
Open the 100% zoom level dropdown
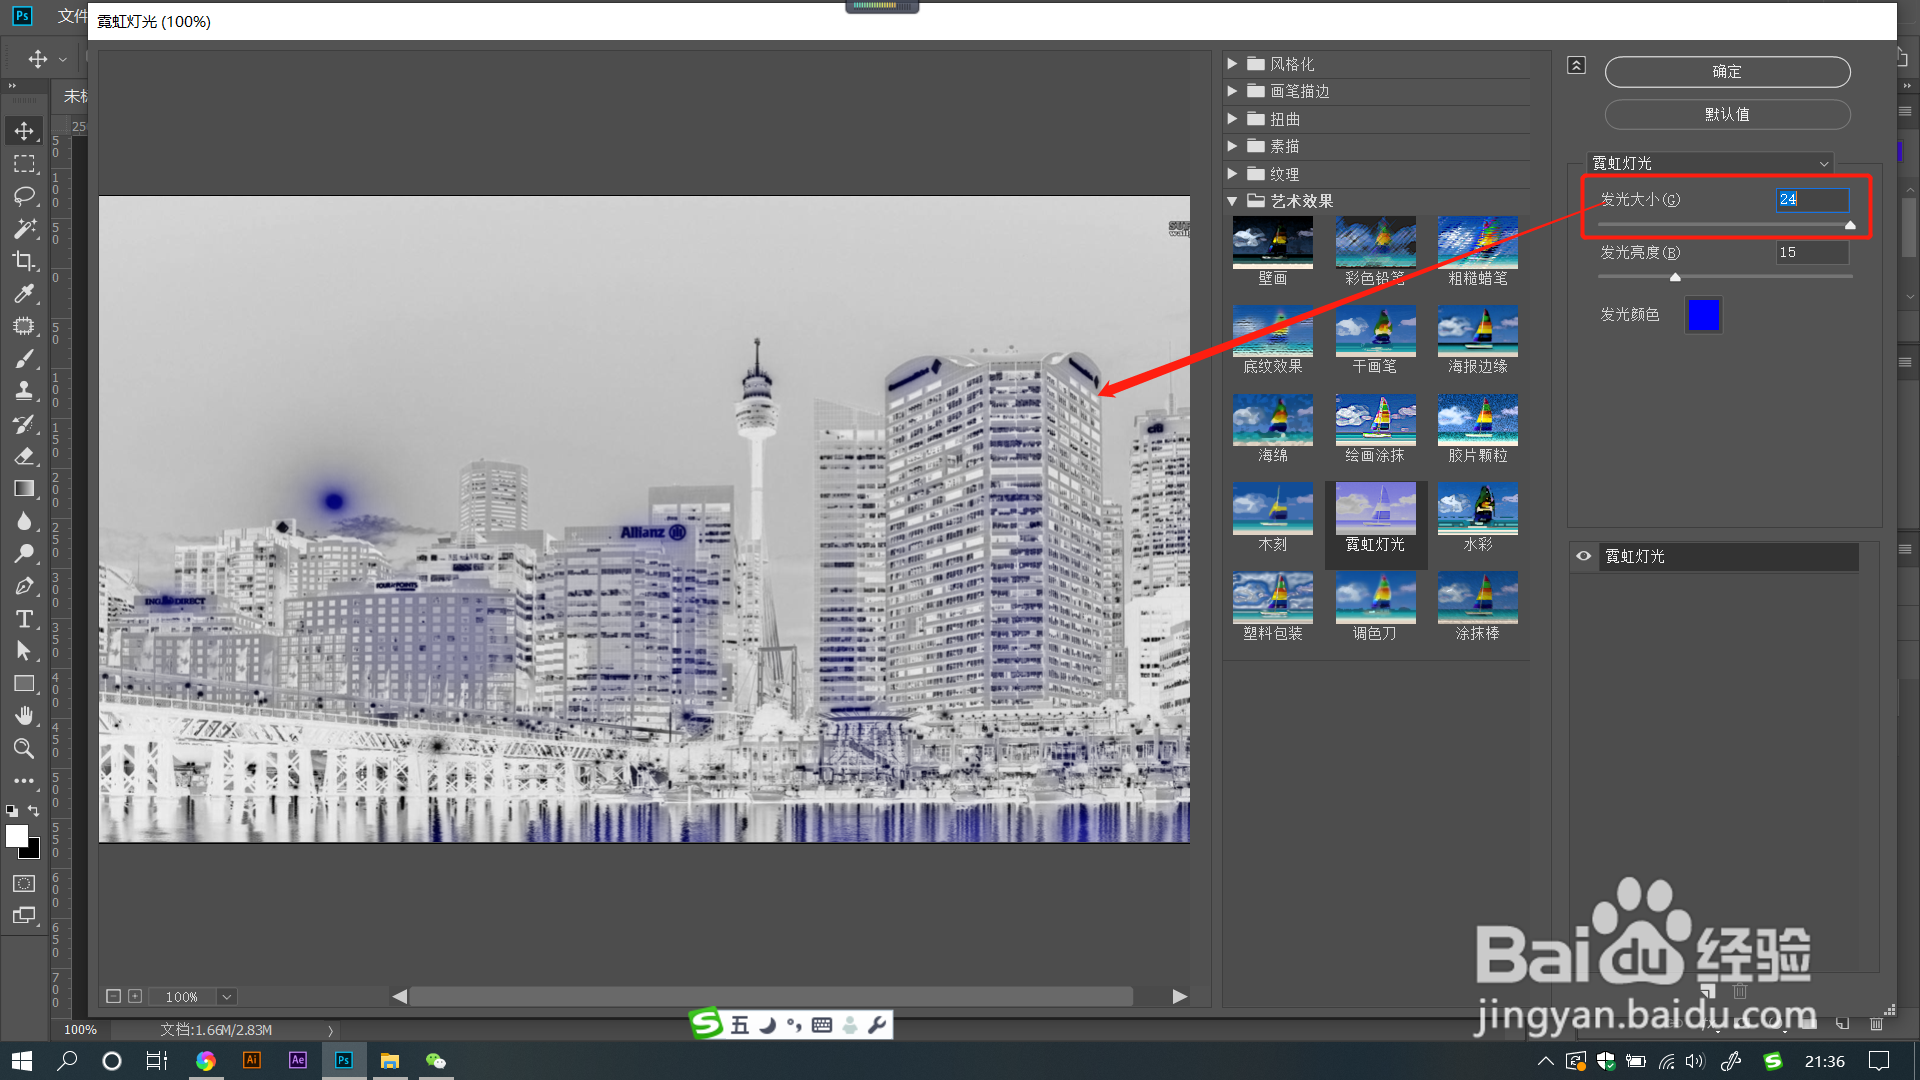pyautogui.click(x=227, y=996)
